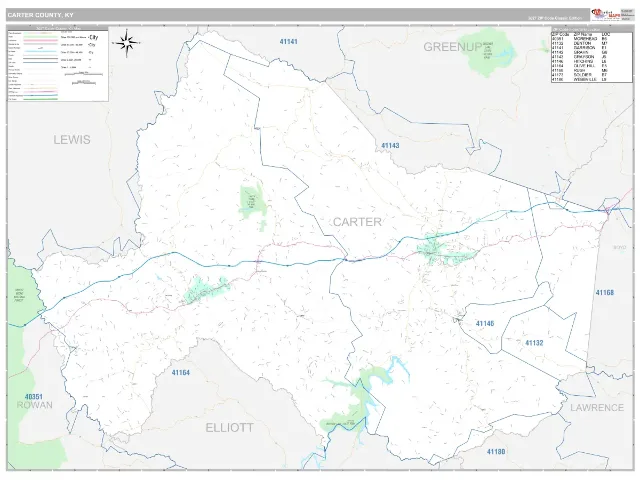Viewport: 640px width, 480px height.
Task: Click ZIP label 41164 on the map
Action: [x=180, y=373]
